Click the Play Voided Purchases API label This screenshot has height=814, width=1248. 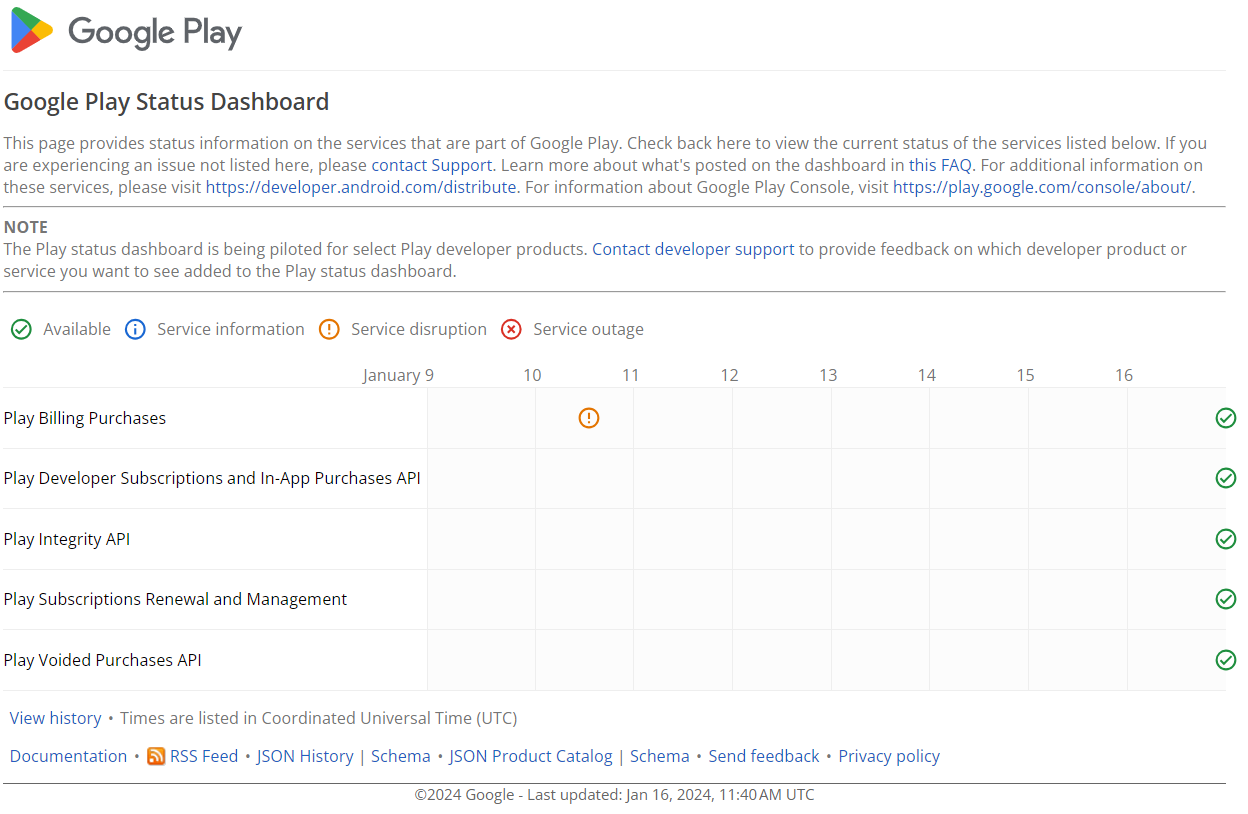[103, 660]
